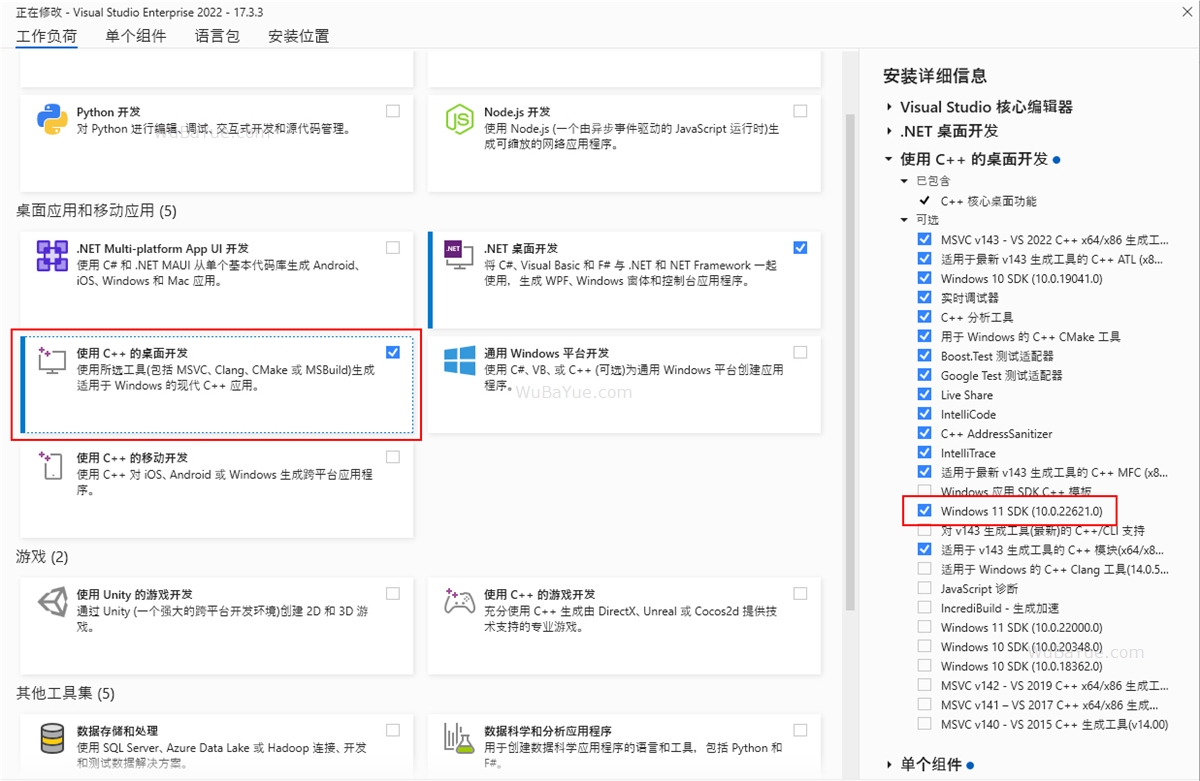The height and width of the screenshot is (781, 1200).
Task: Click the Node.js development workload icon
Action: coord(459,119)
